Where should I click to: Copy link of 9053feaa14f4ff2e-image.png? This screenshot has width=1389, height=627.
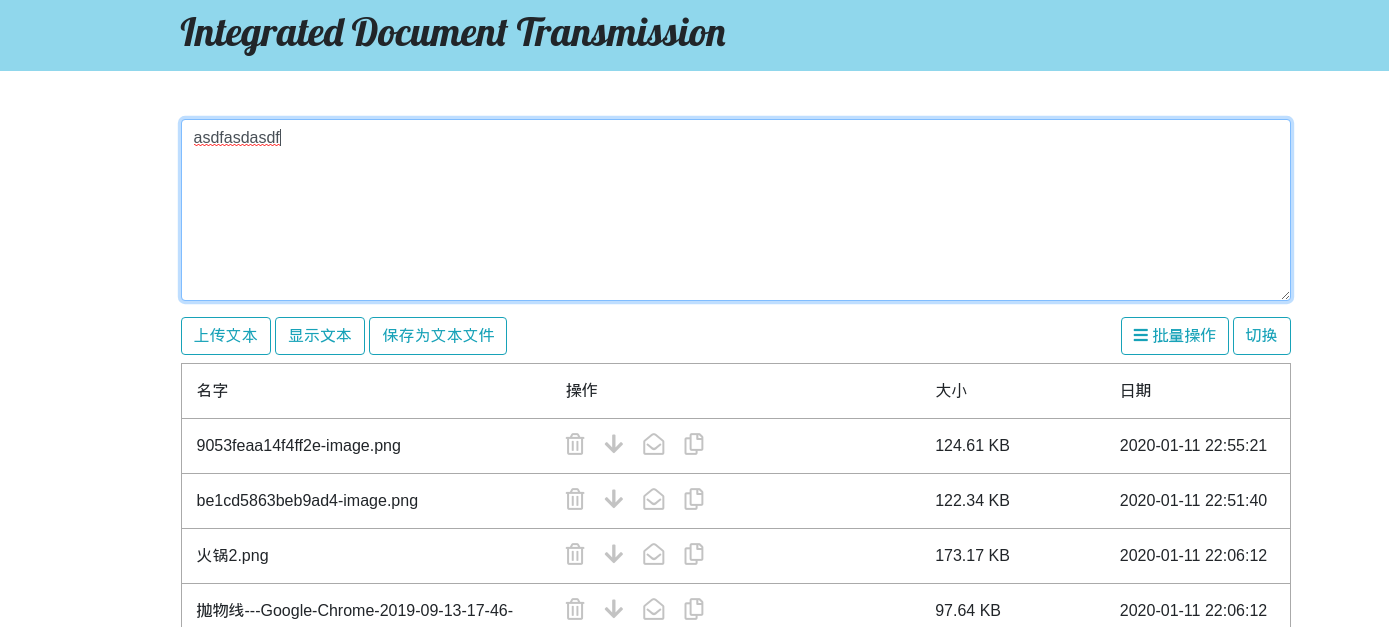point(694,445)
